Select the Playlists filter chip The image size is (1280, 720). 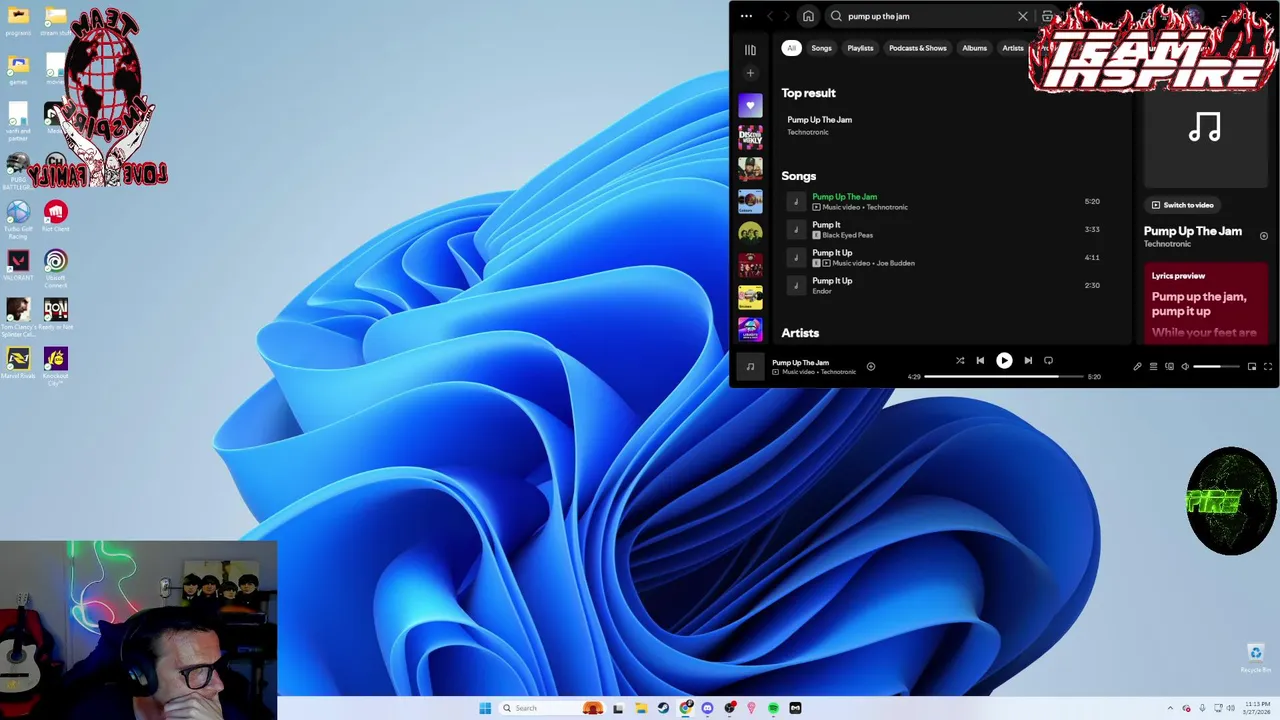click(x=860, y=48)
